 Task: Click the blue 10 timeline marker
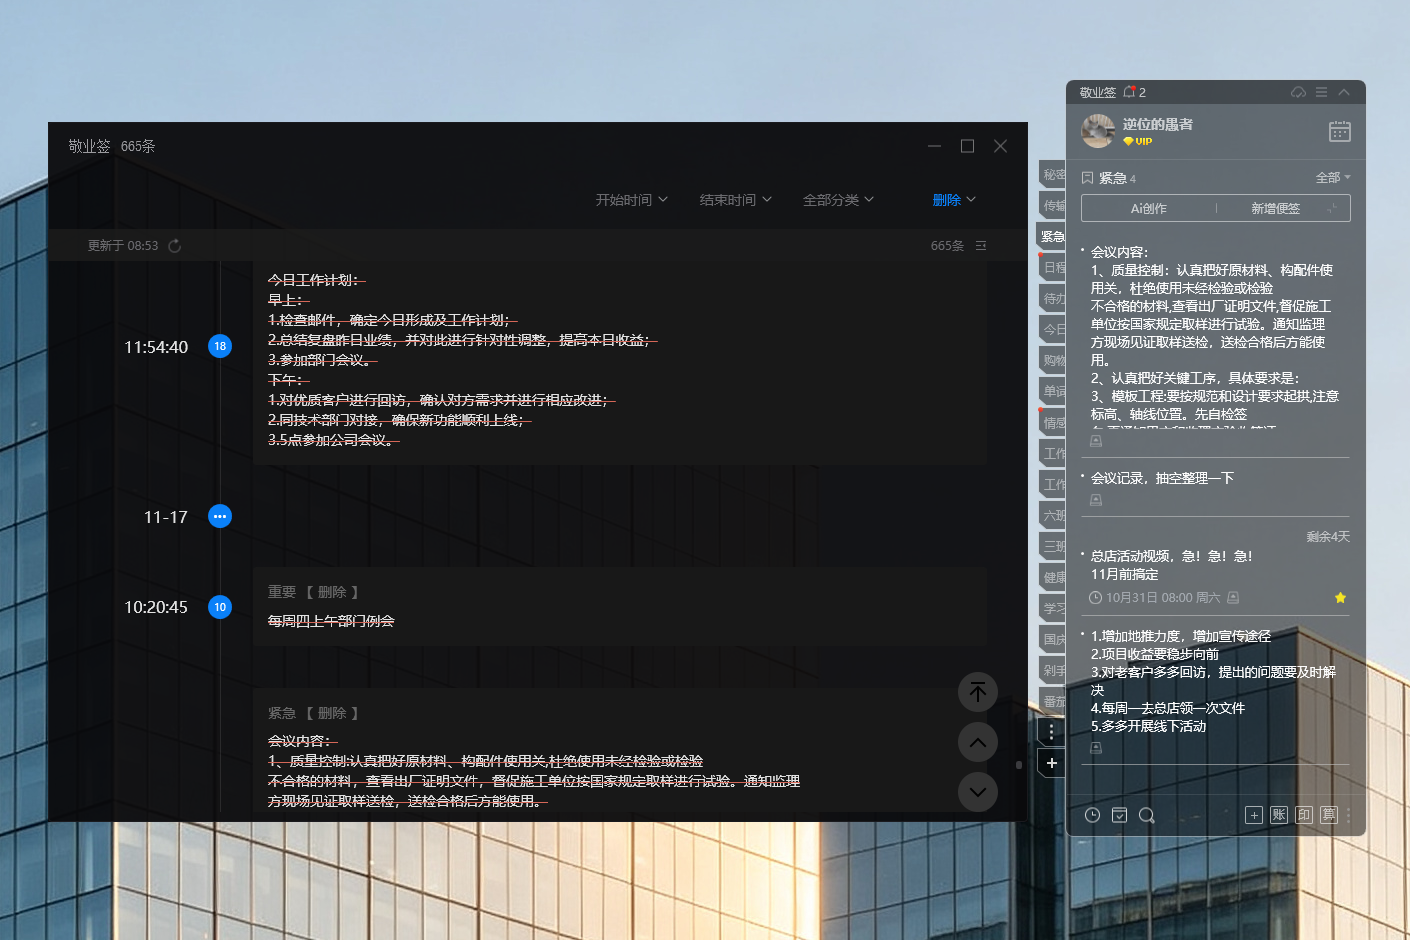pyautogui.click(x=220, y=607)
